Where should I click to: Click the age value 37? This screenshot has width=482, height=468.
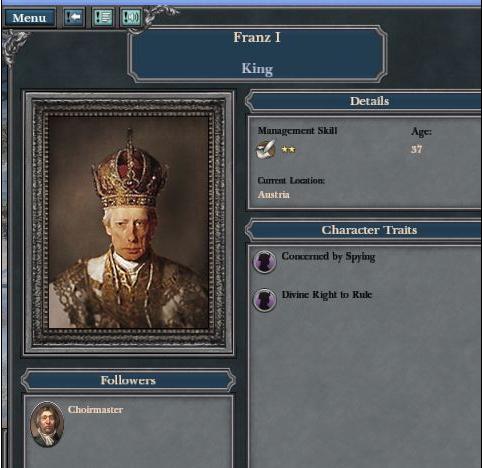(x=416, y=149)
